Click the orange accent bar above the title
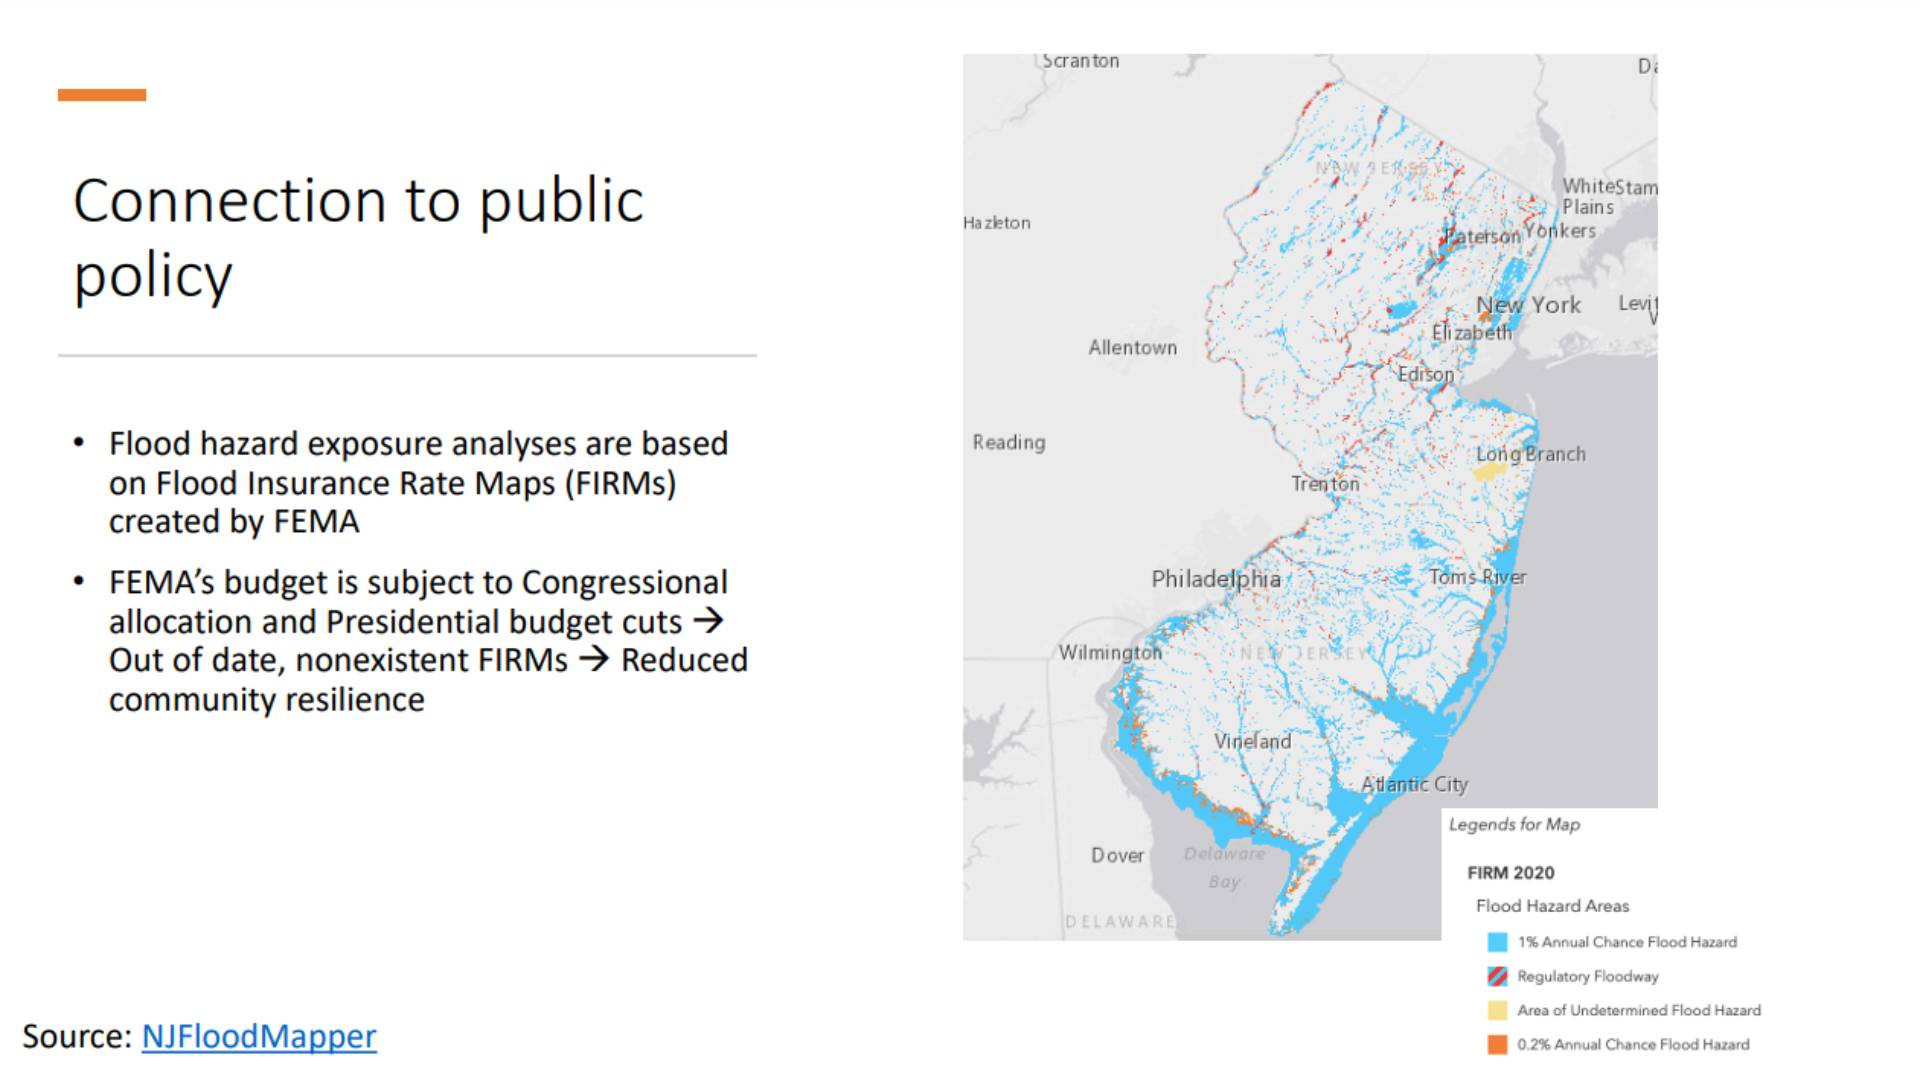 (102, 95)
